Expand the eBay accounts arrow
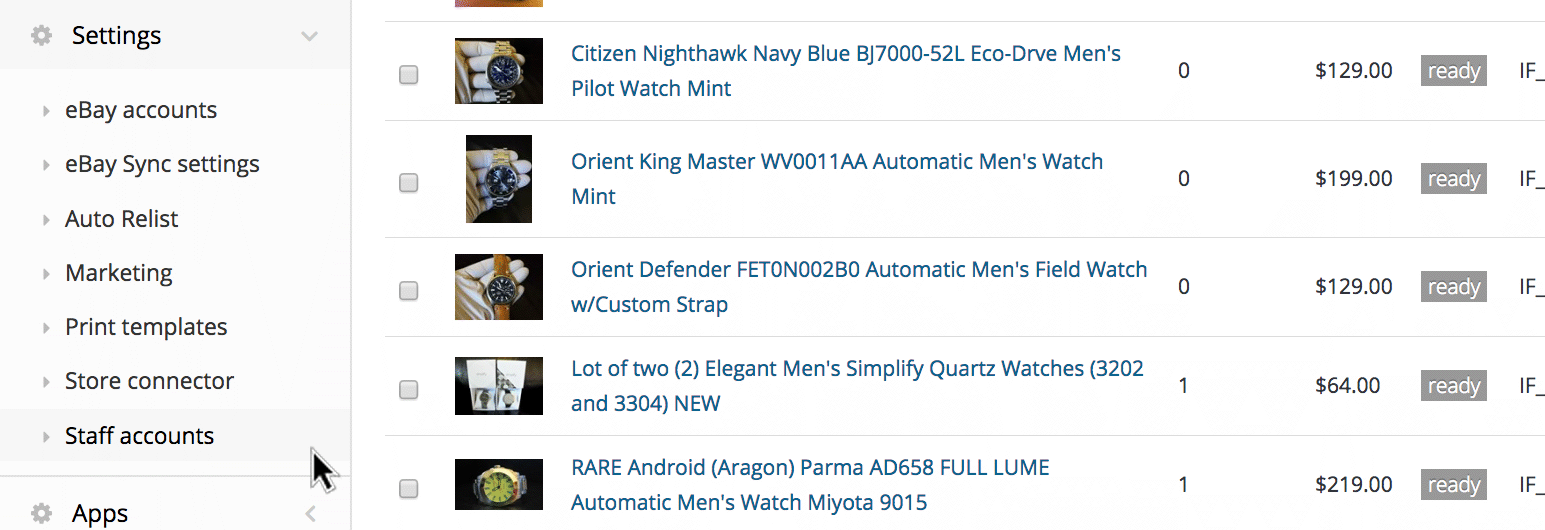The image size is (1545, 530). tap(46, 111)
